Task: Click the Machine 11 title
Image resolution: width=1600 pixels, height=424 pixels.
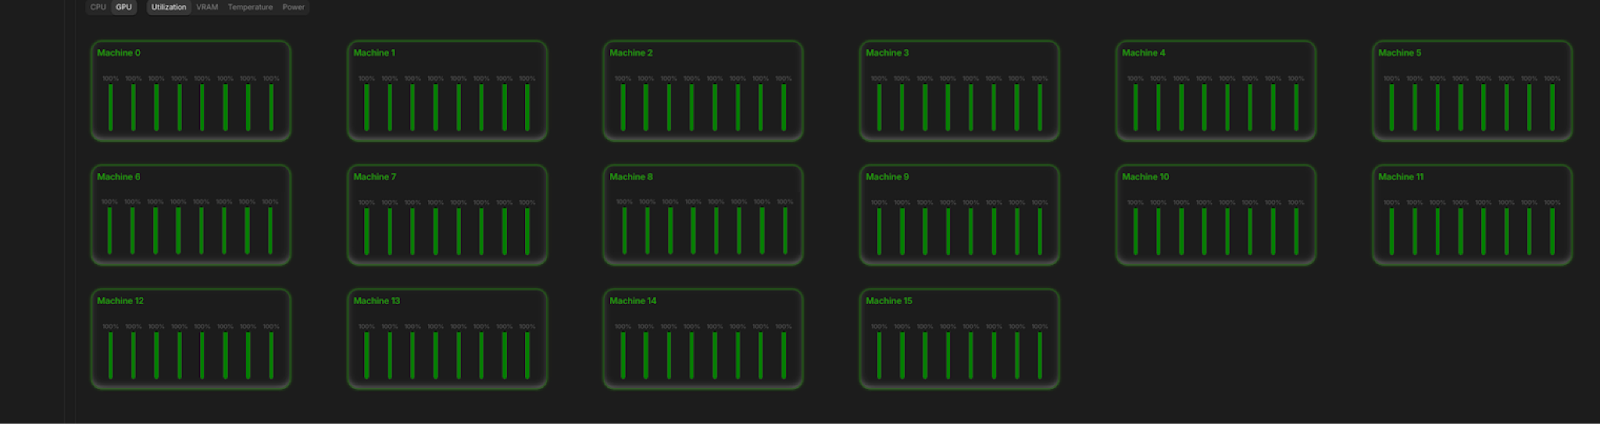Action: click(x=1400, y=177)
